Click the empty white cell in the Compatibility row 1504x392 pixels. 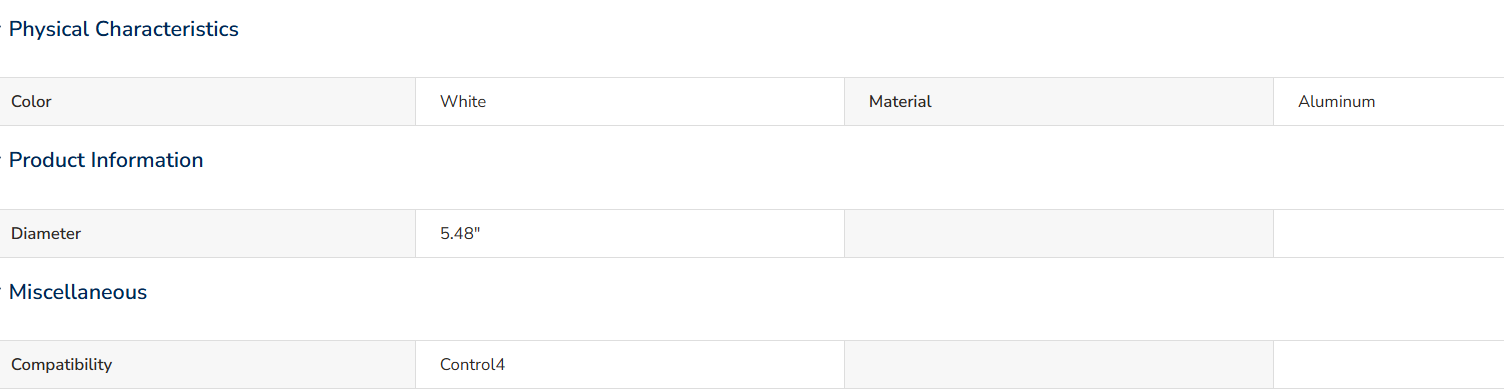pos(1389,365)
